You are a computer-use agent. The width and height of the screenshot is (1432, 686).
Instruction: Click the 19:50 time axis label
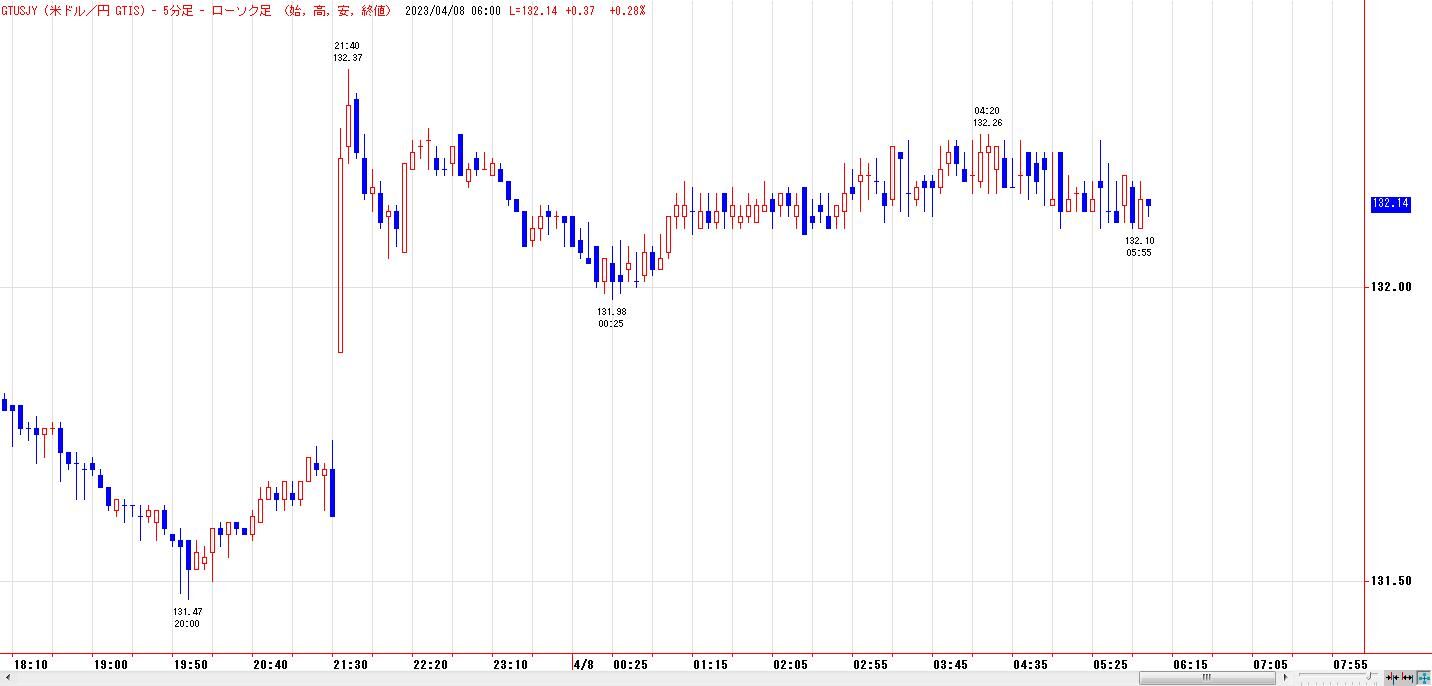click(x=191, y=664)
